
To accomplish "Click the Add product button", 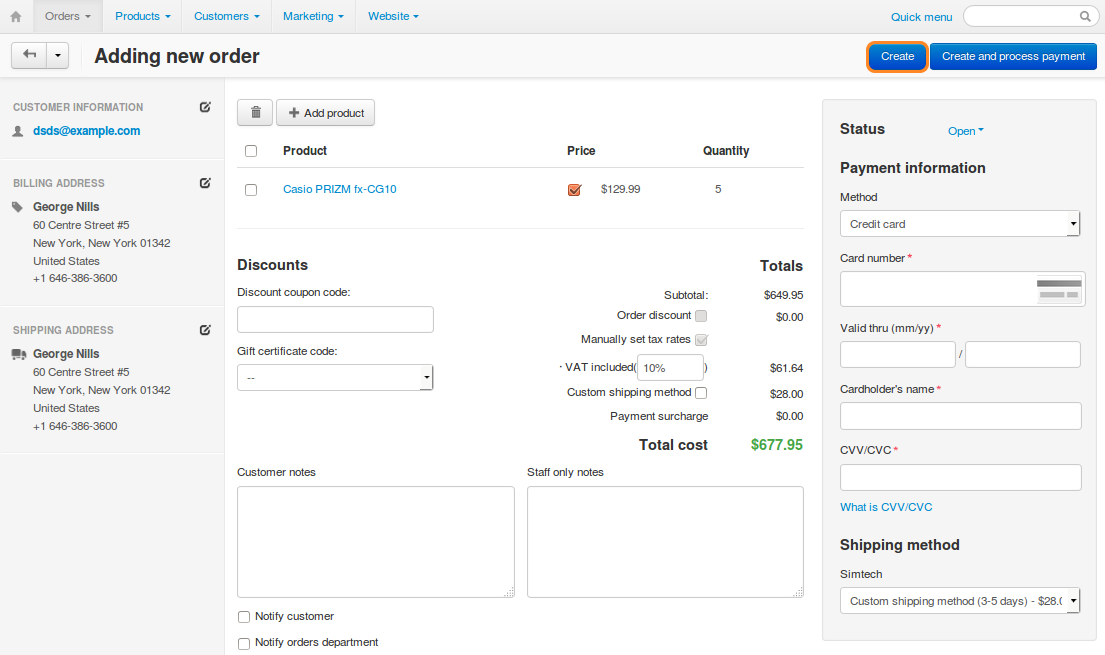I will 326,113.
